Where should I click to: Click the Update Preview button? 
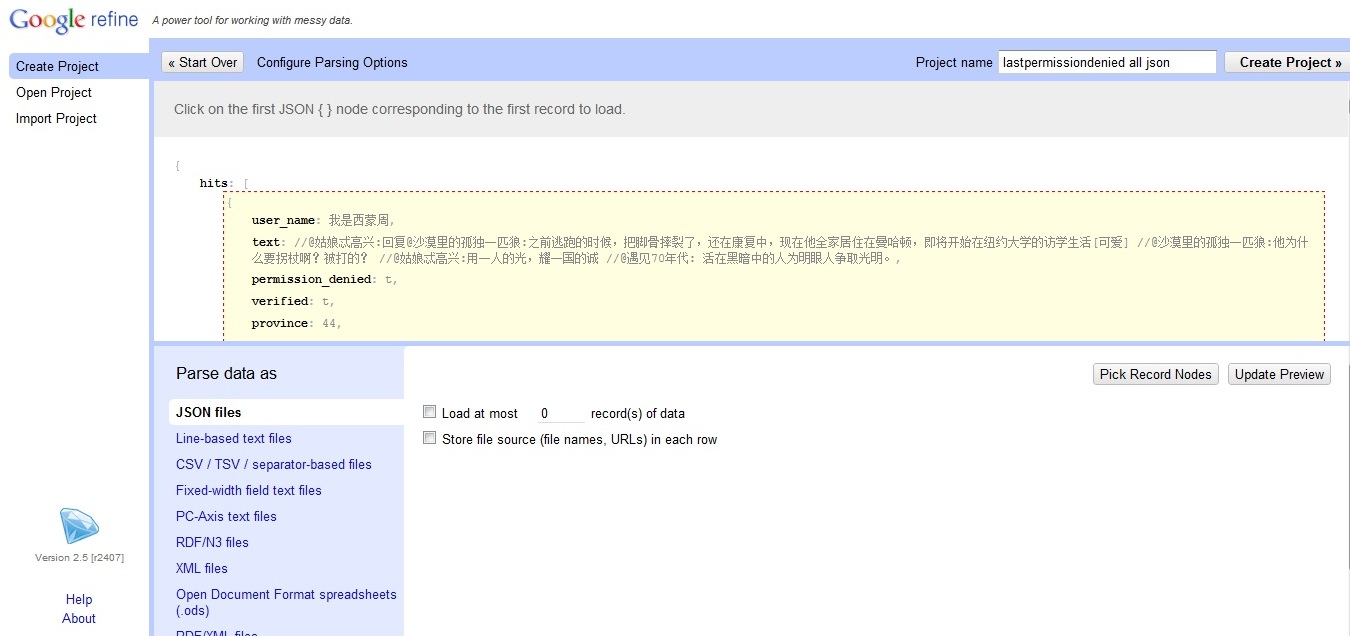tap(1279, 374)
